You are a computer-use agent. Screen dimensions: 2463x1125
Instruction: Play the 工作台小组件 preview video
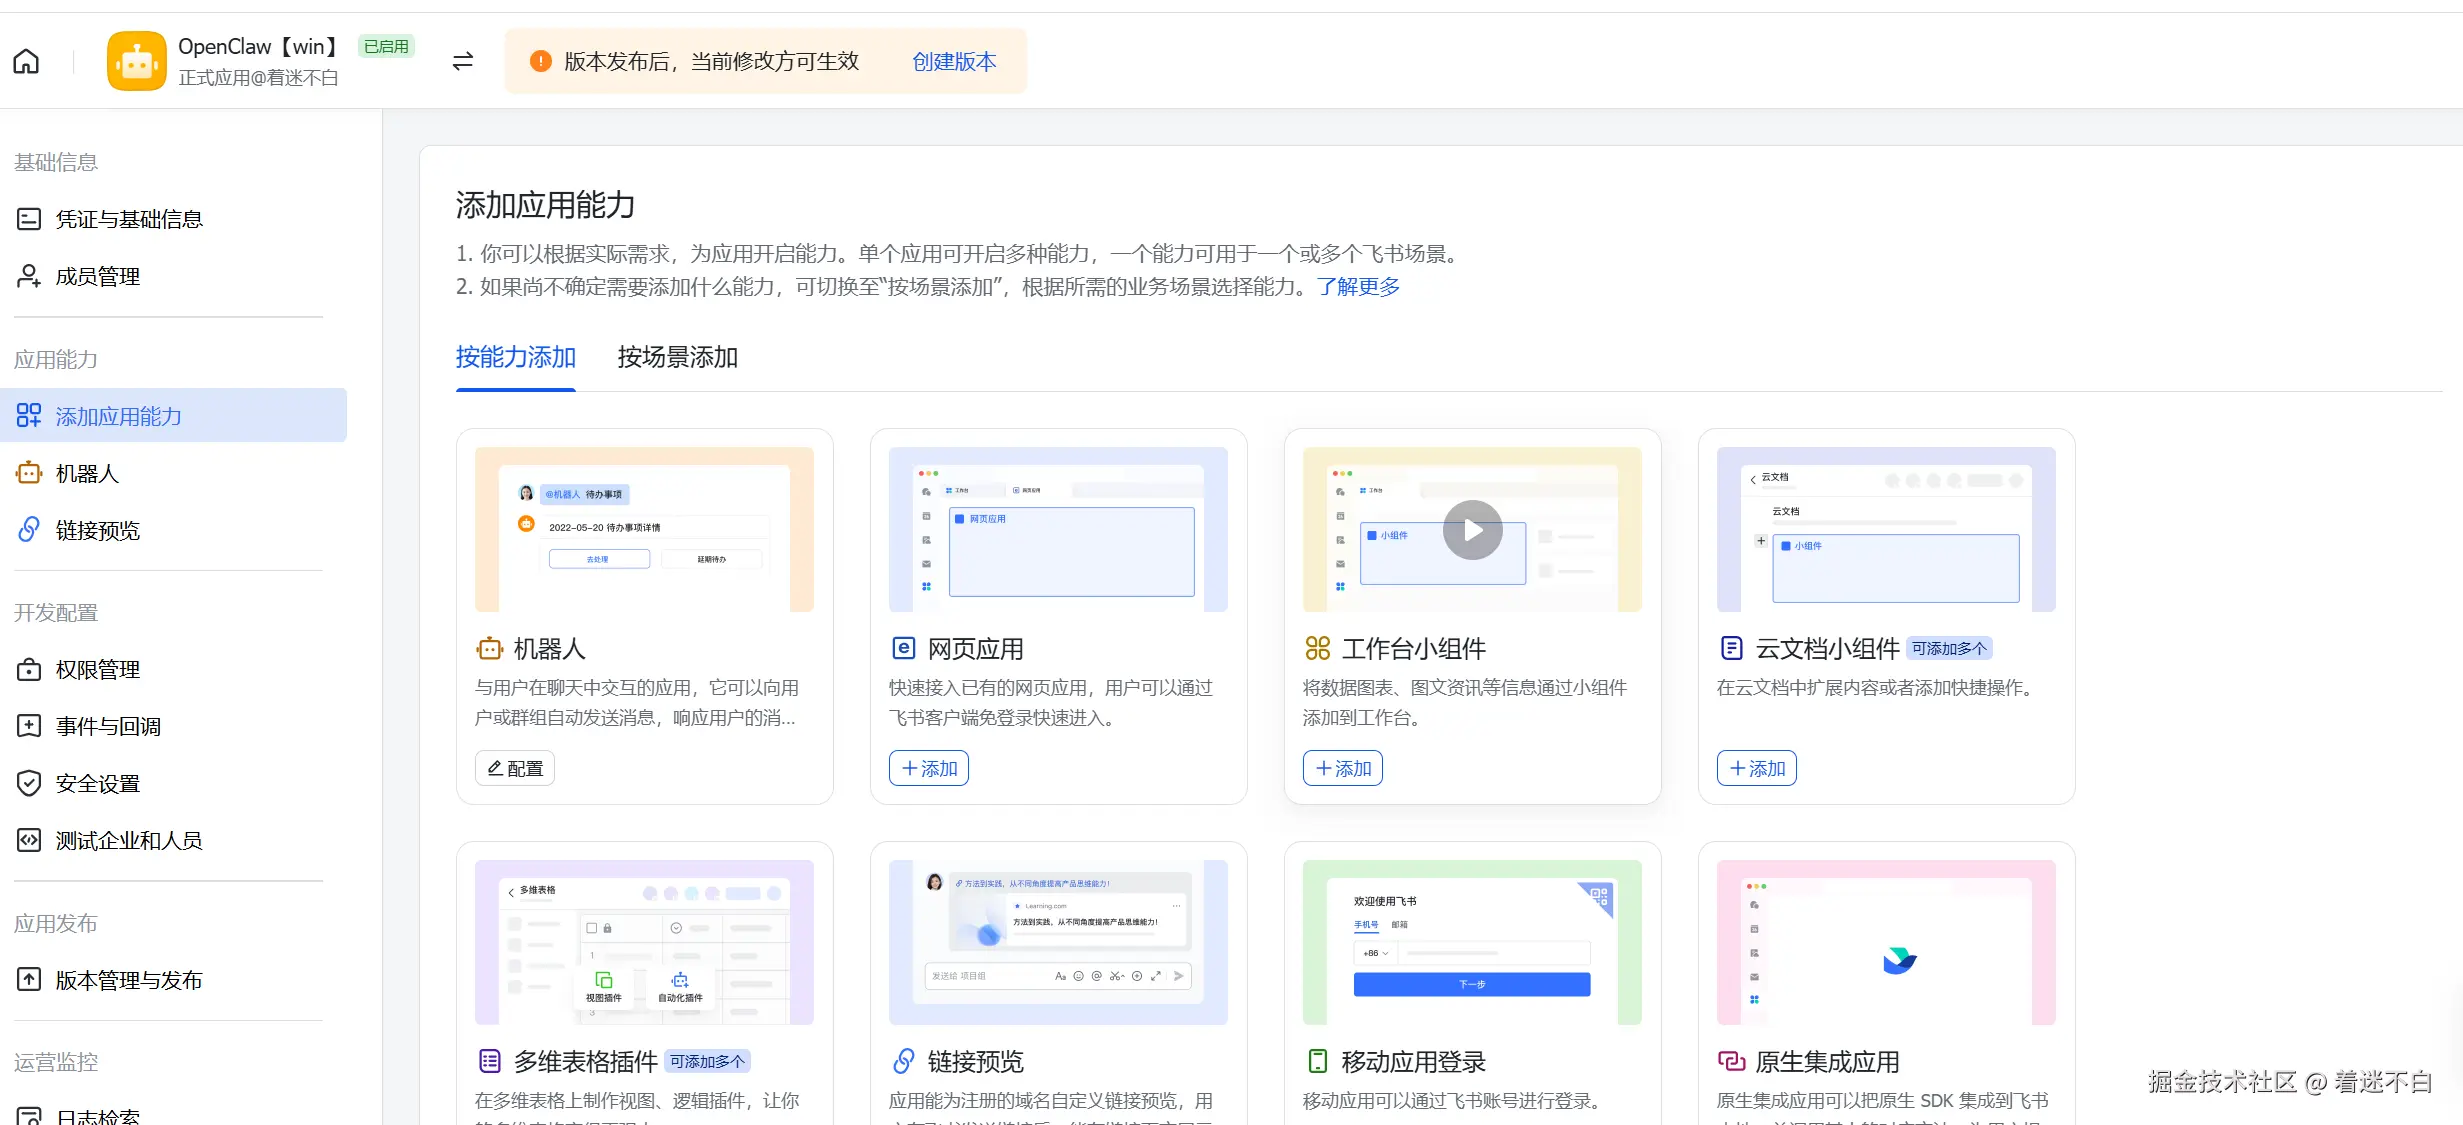[1472, 530]
